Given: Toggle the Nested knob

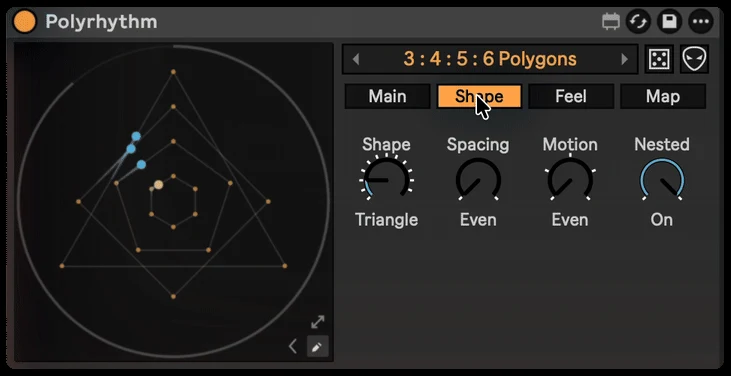Looking at the screenshot, I should click(x=662, y=179).
